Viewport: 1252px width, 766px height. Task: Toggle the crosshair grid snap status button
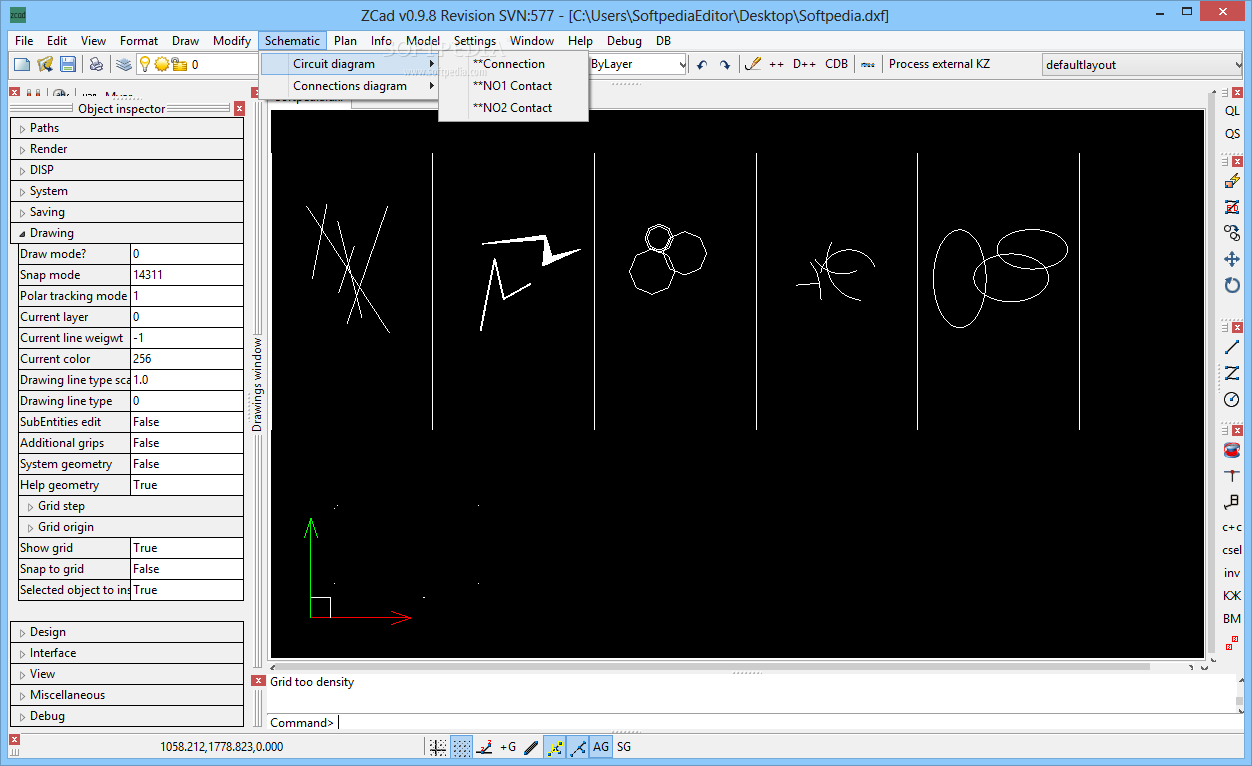coord(438,747)
